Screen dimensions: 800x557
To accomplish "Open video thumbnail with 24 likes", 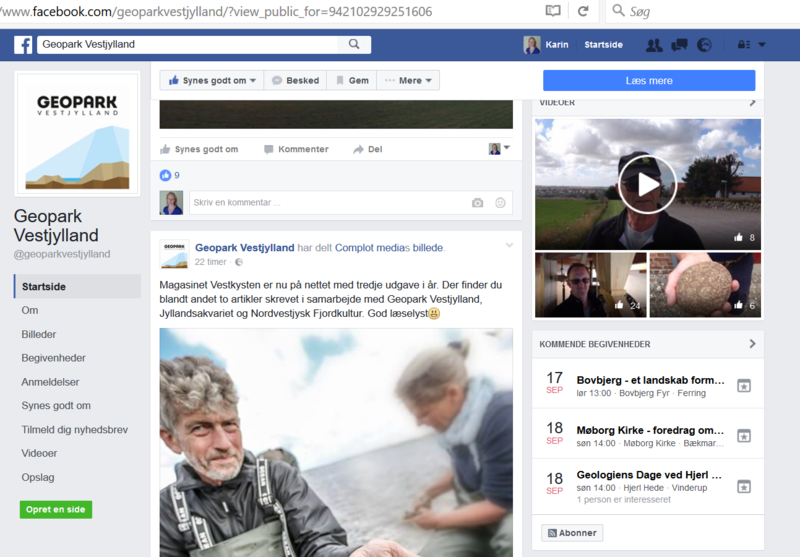I will tap(590, 285).
